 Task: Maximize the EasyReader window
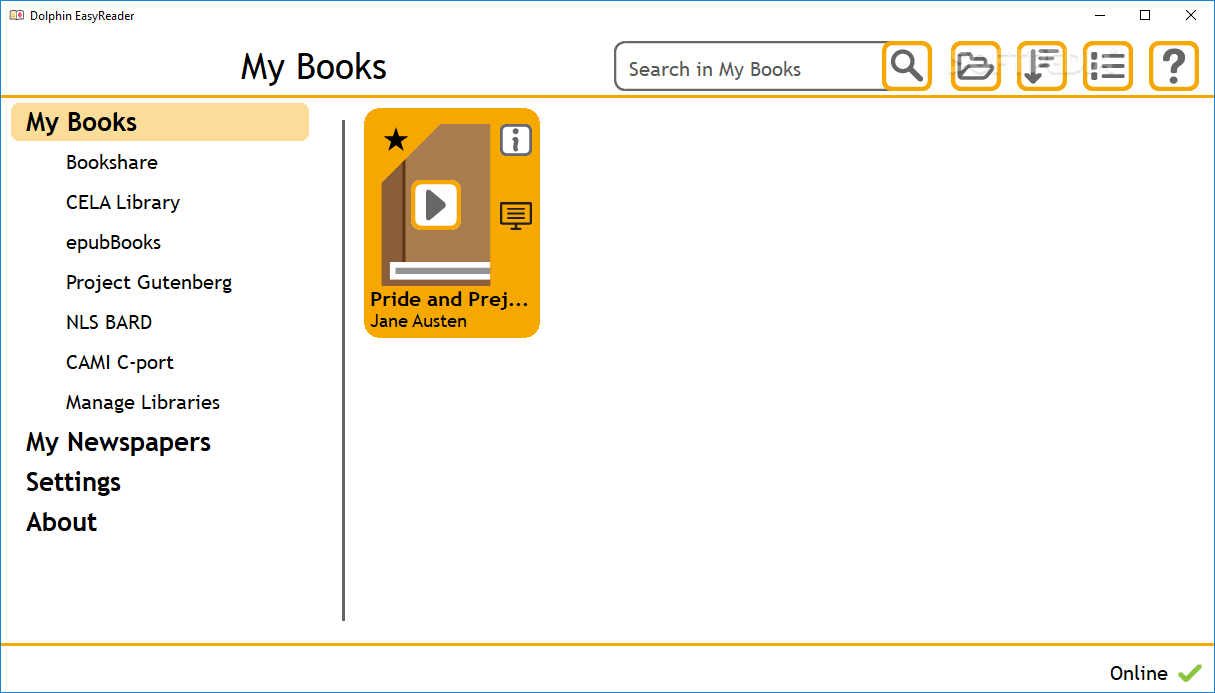pyautogui.click(x=1145, y=15)
